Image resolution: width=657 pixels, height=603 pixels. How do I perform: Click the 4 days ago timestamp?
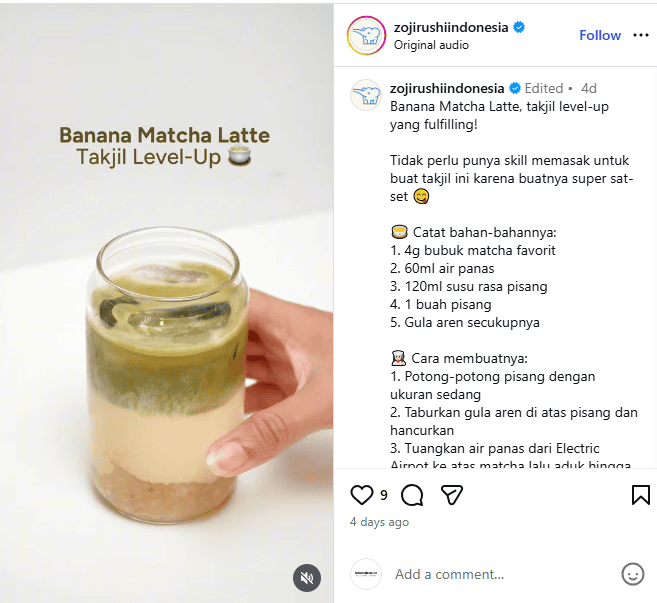click(379, 522)
